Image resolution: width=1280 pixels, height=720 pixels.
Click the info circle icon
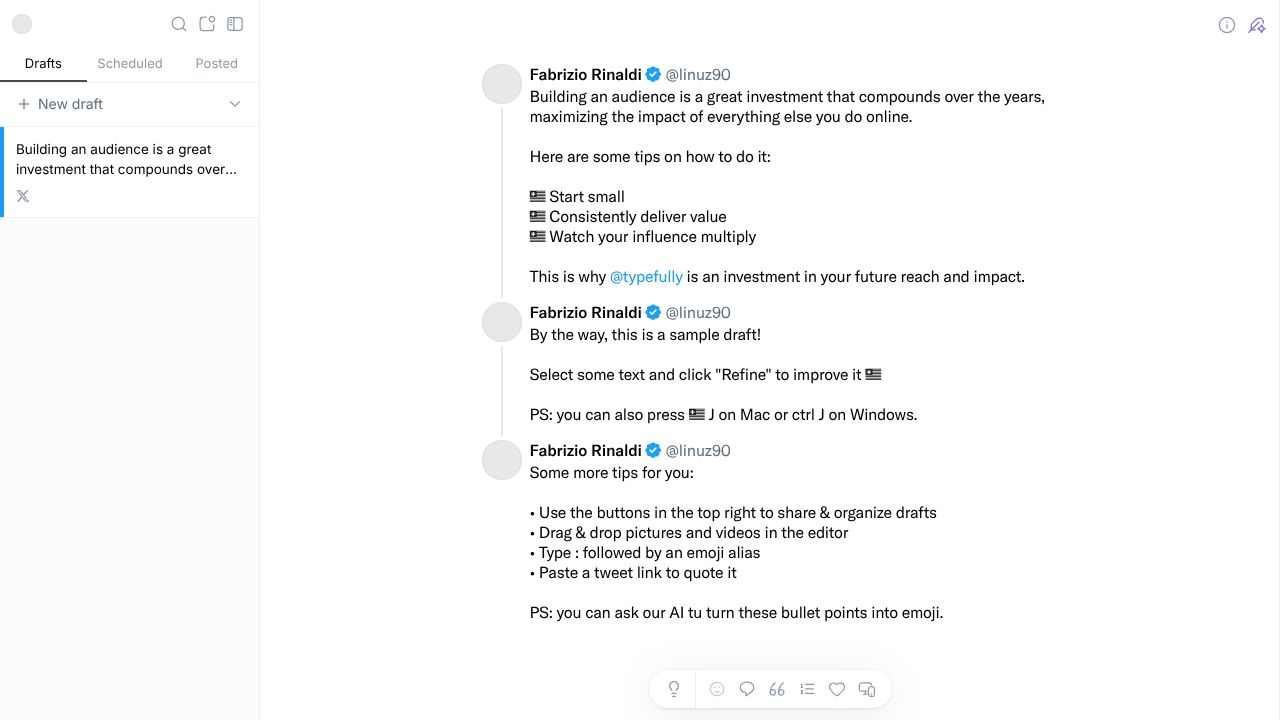pyautogui.click(x=1227, y=25)
